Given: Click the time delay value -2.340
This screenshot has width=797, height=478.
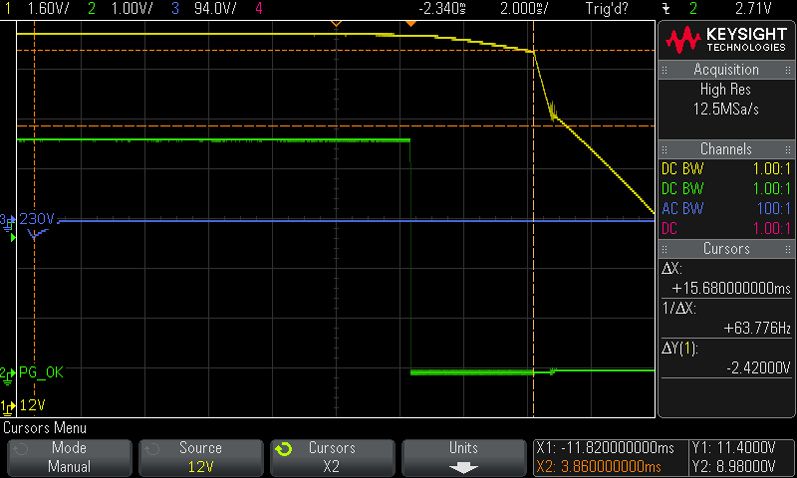Looking at the screenshot, I should pos(442,8).
